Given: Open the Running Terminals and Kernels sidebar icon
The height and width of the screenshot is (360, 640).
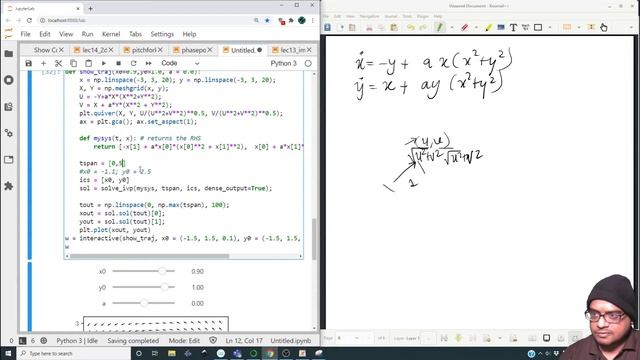Looking at the screenshot, I should (x=9, y=80).
